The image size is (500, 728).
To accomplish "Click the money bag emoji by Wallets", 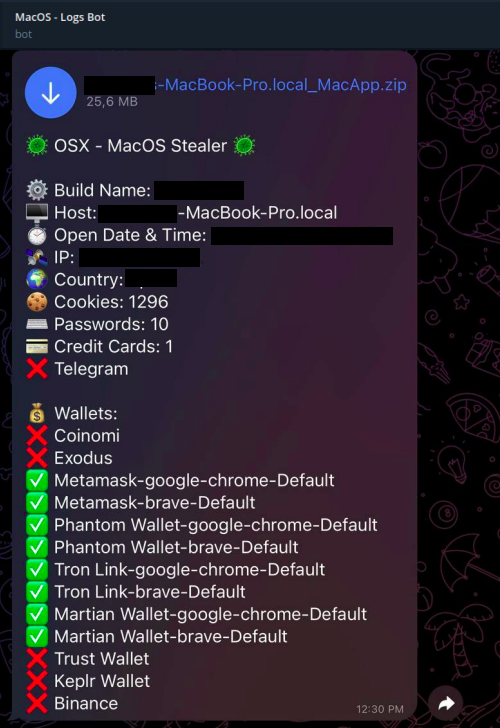I will [x=37, y=413].
